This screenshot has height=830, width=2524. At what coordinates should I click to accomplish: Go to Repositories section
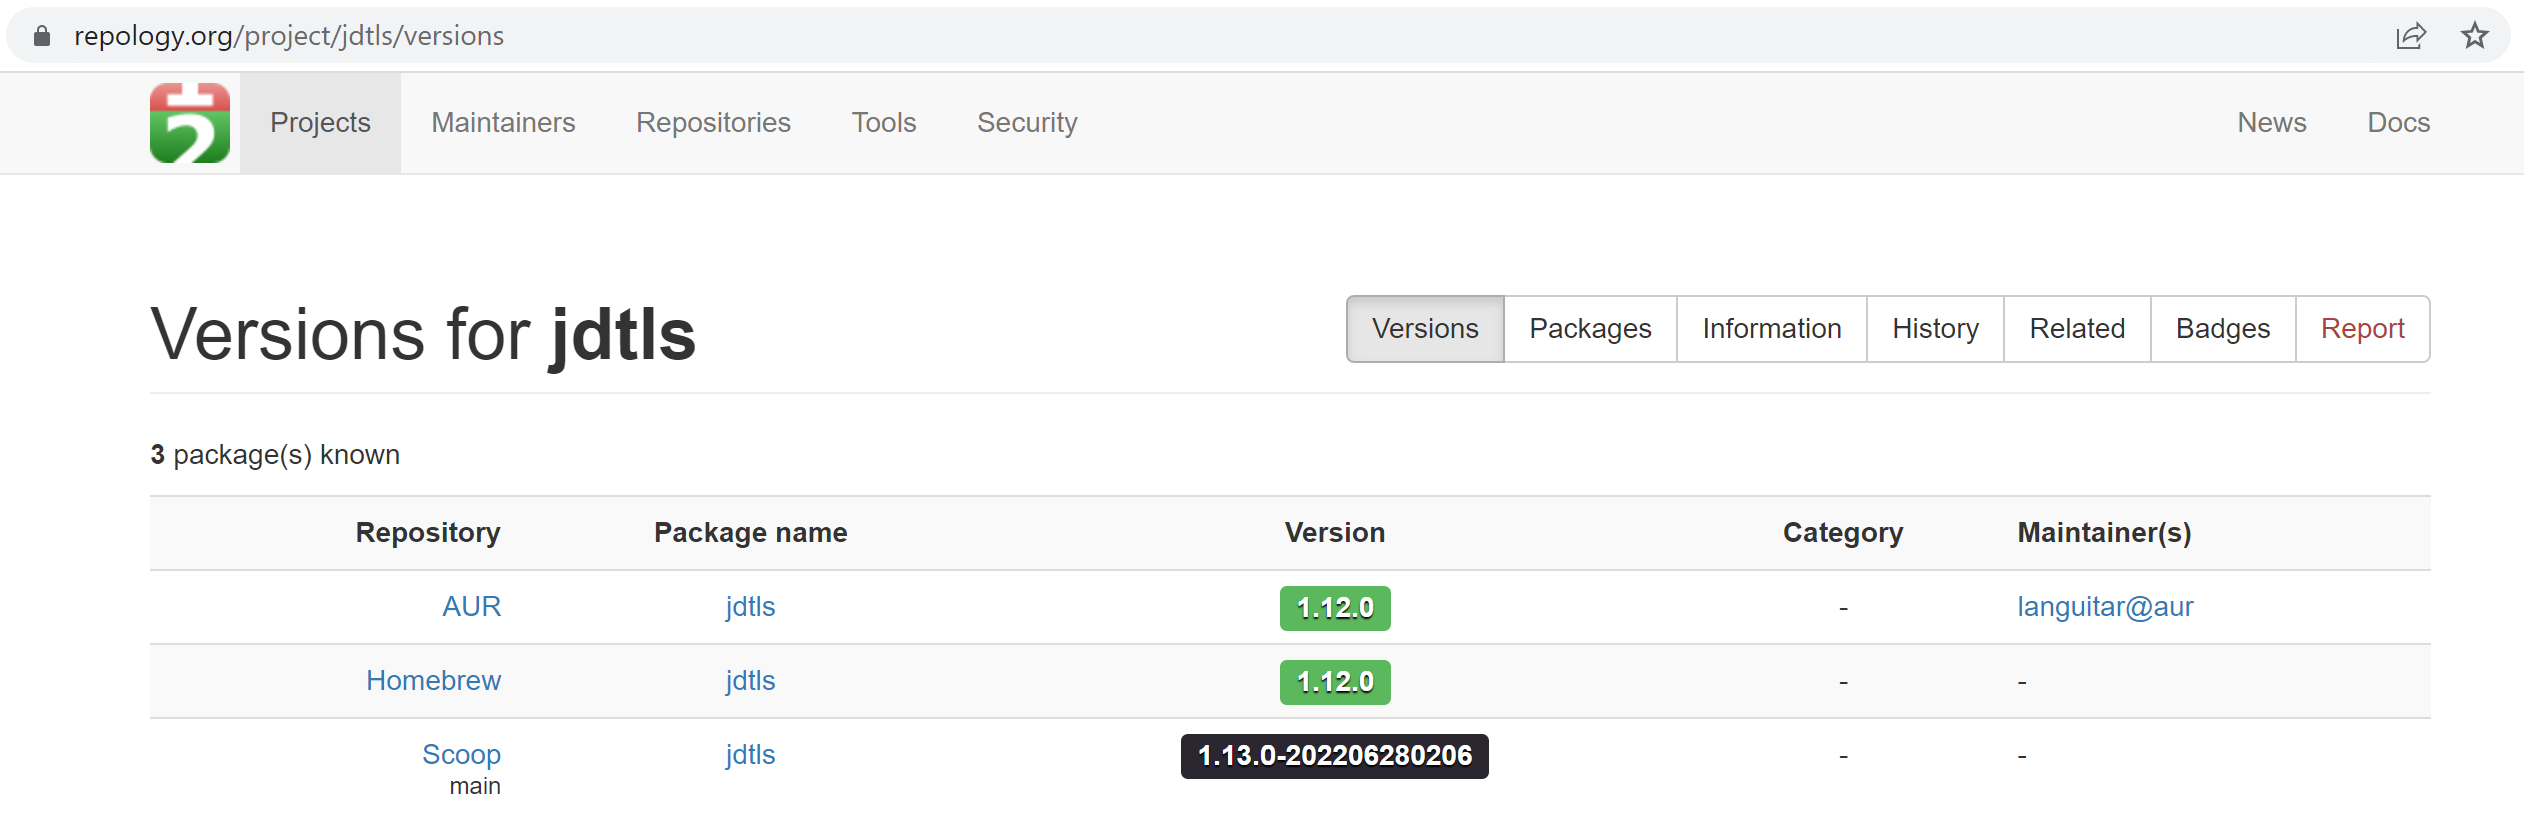pos(713,123)
